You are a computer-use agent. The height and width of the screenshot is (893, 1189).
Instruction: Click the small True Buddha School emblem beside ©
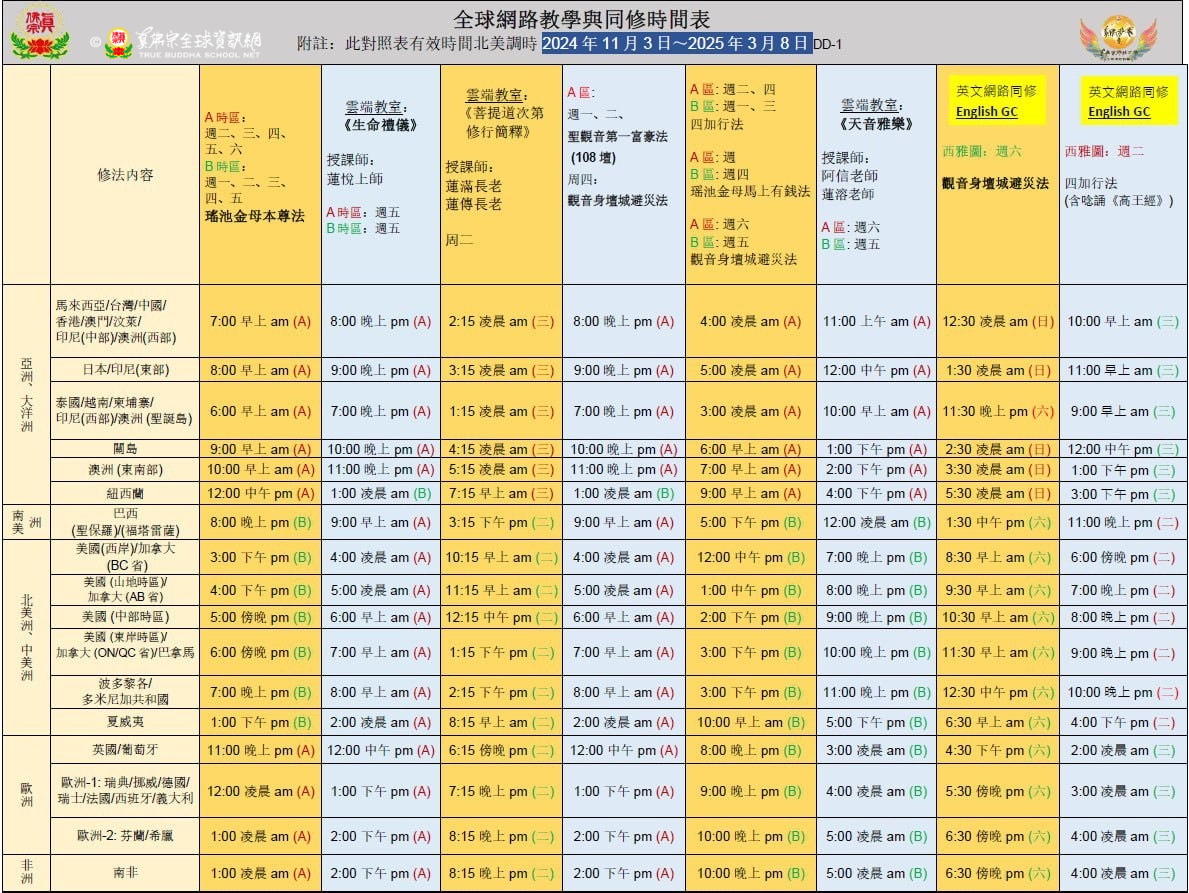(118, 43)
